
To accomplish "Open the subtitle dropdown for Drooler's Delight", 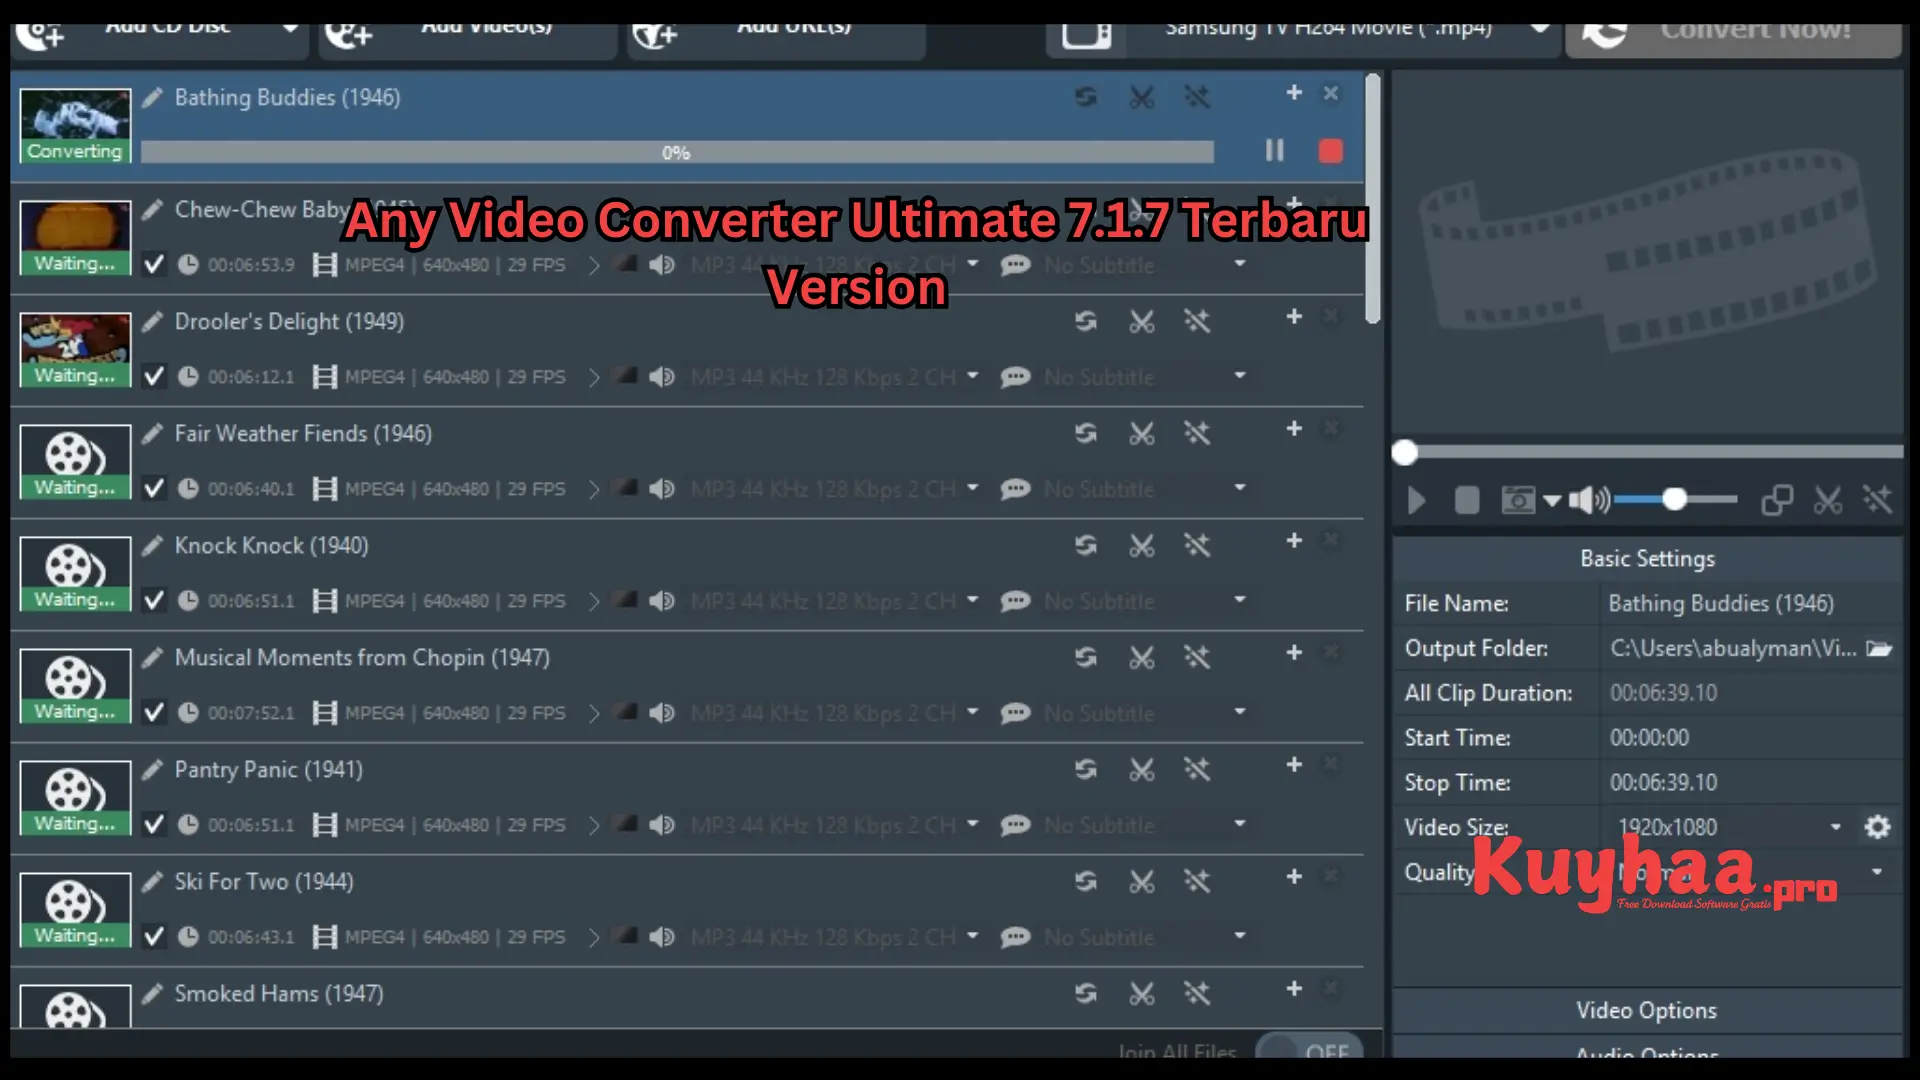I will 1240,376.
